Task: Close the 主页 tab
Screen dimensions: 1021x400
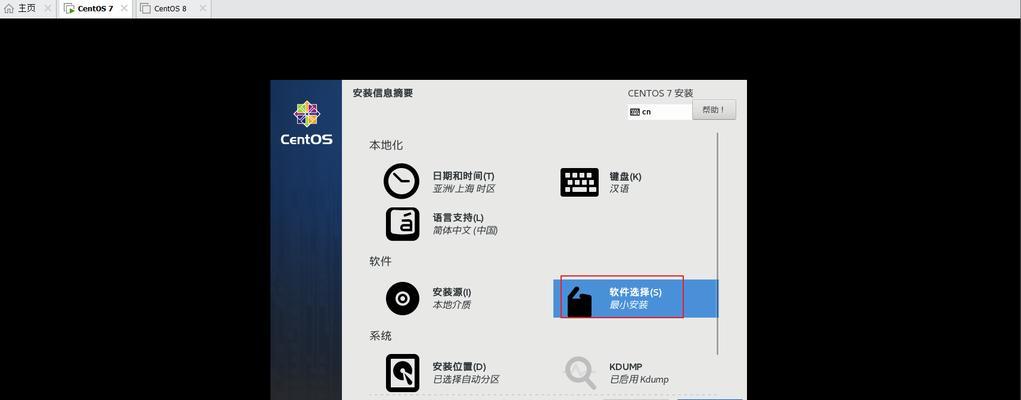Action: point(48,8)
